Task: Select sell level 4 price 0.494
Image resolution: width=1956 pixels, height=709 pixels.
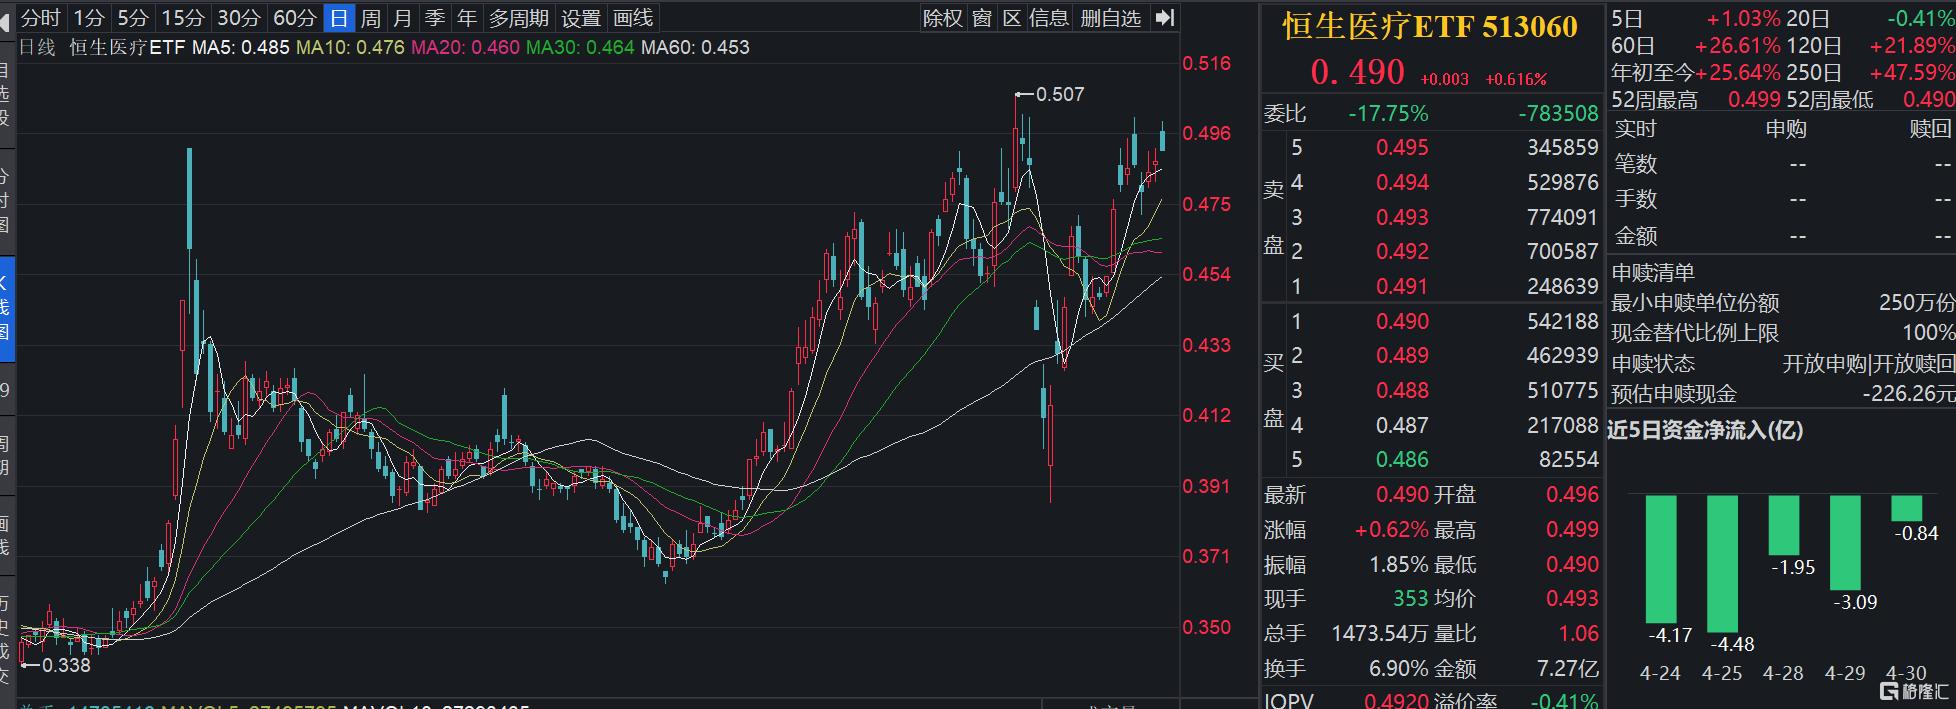Action: pyautogui.click(x=1402, y=182)
